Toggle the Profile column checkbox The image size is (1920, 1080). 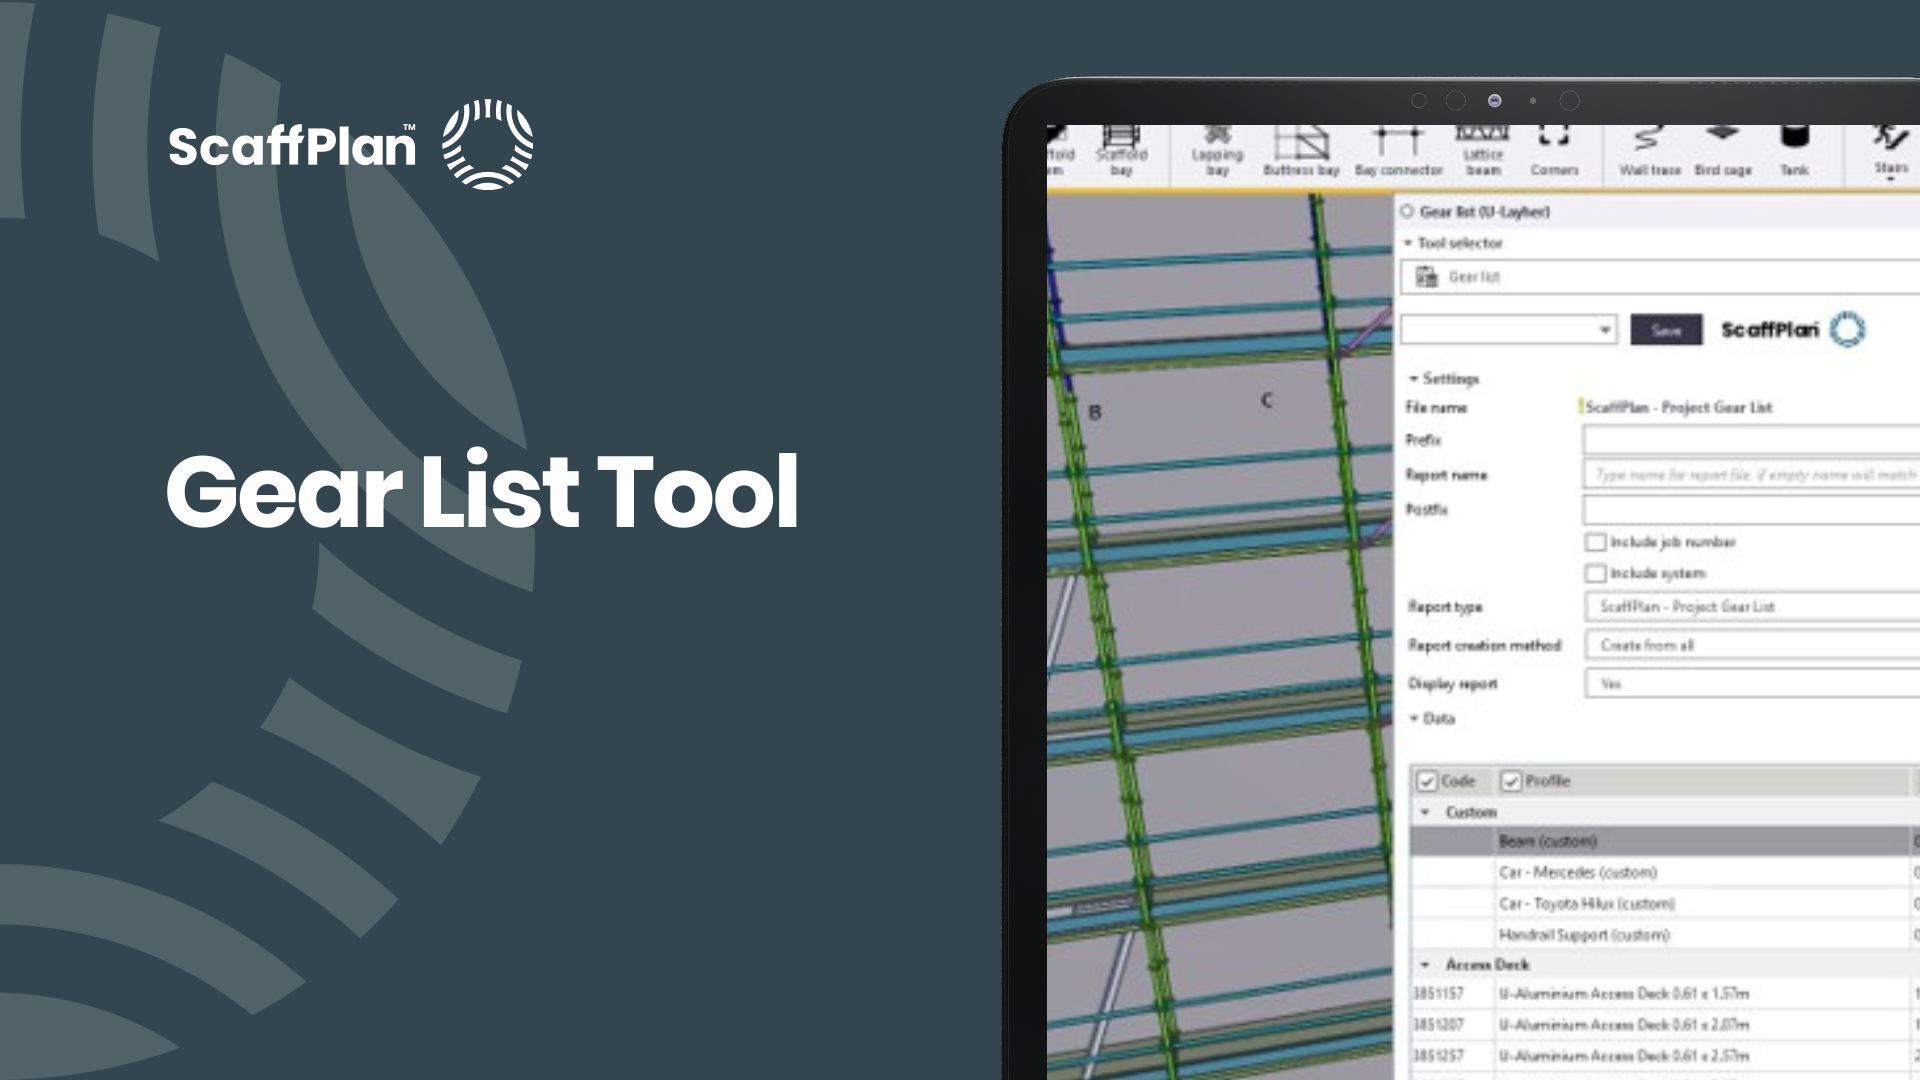(1511, 781)
